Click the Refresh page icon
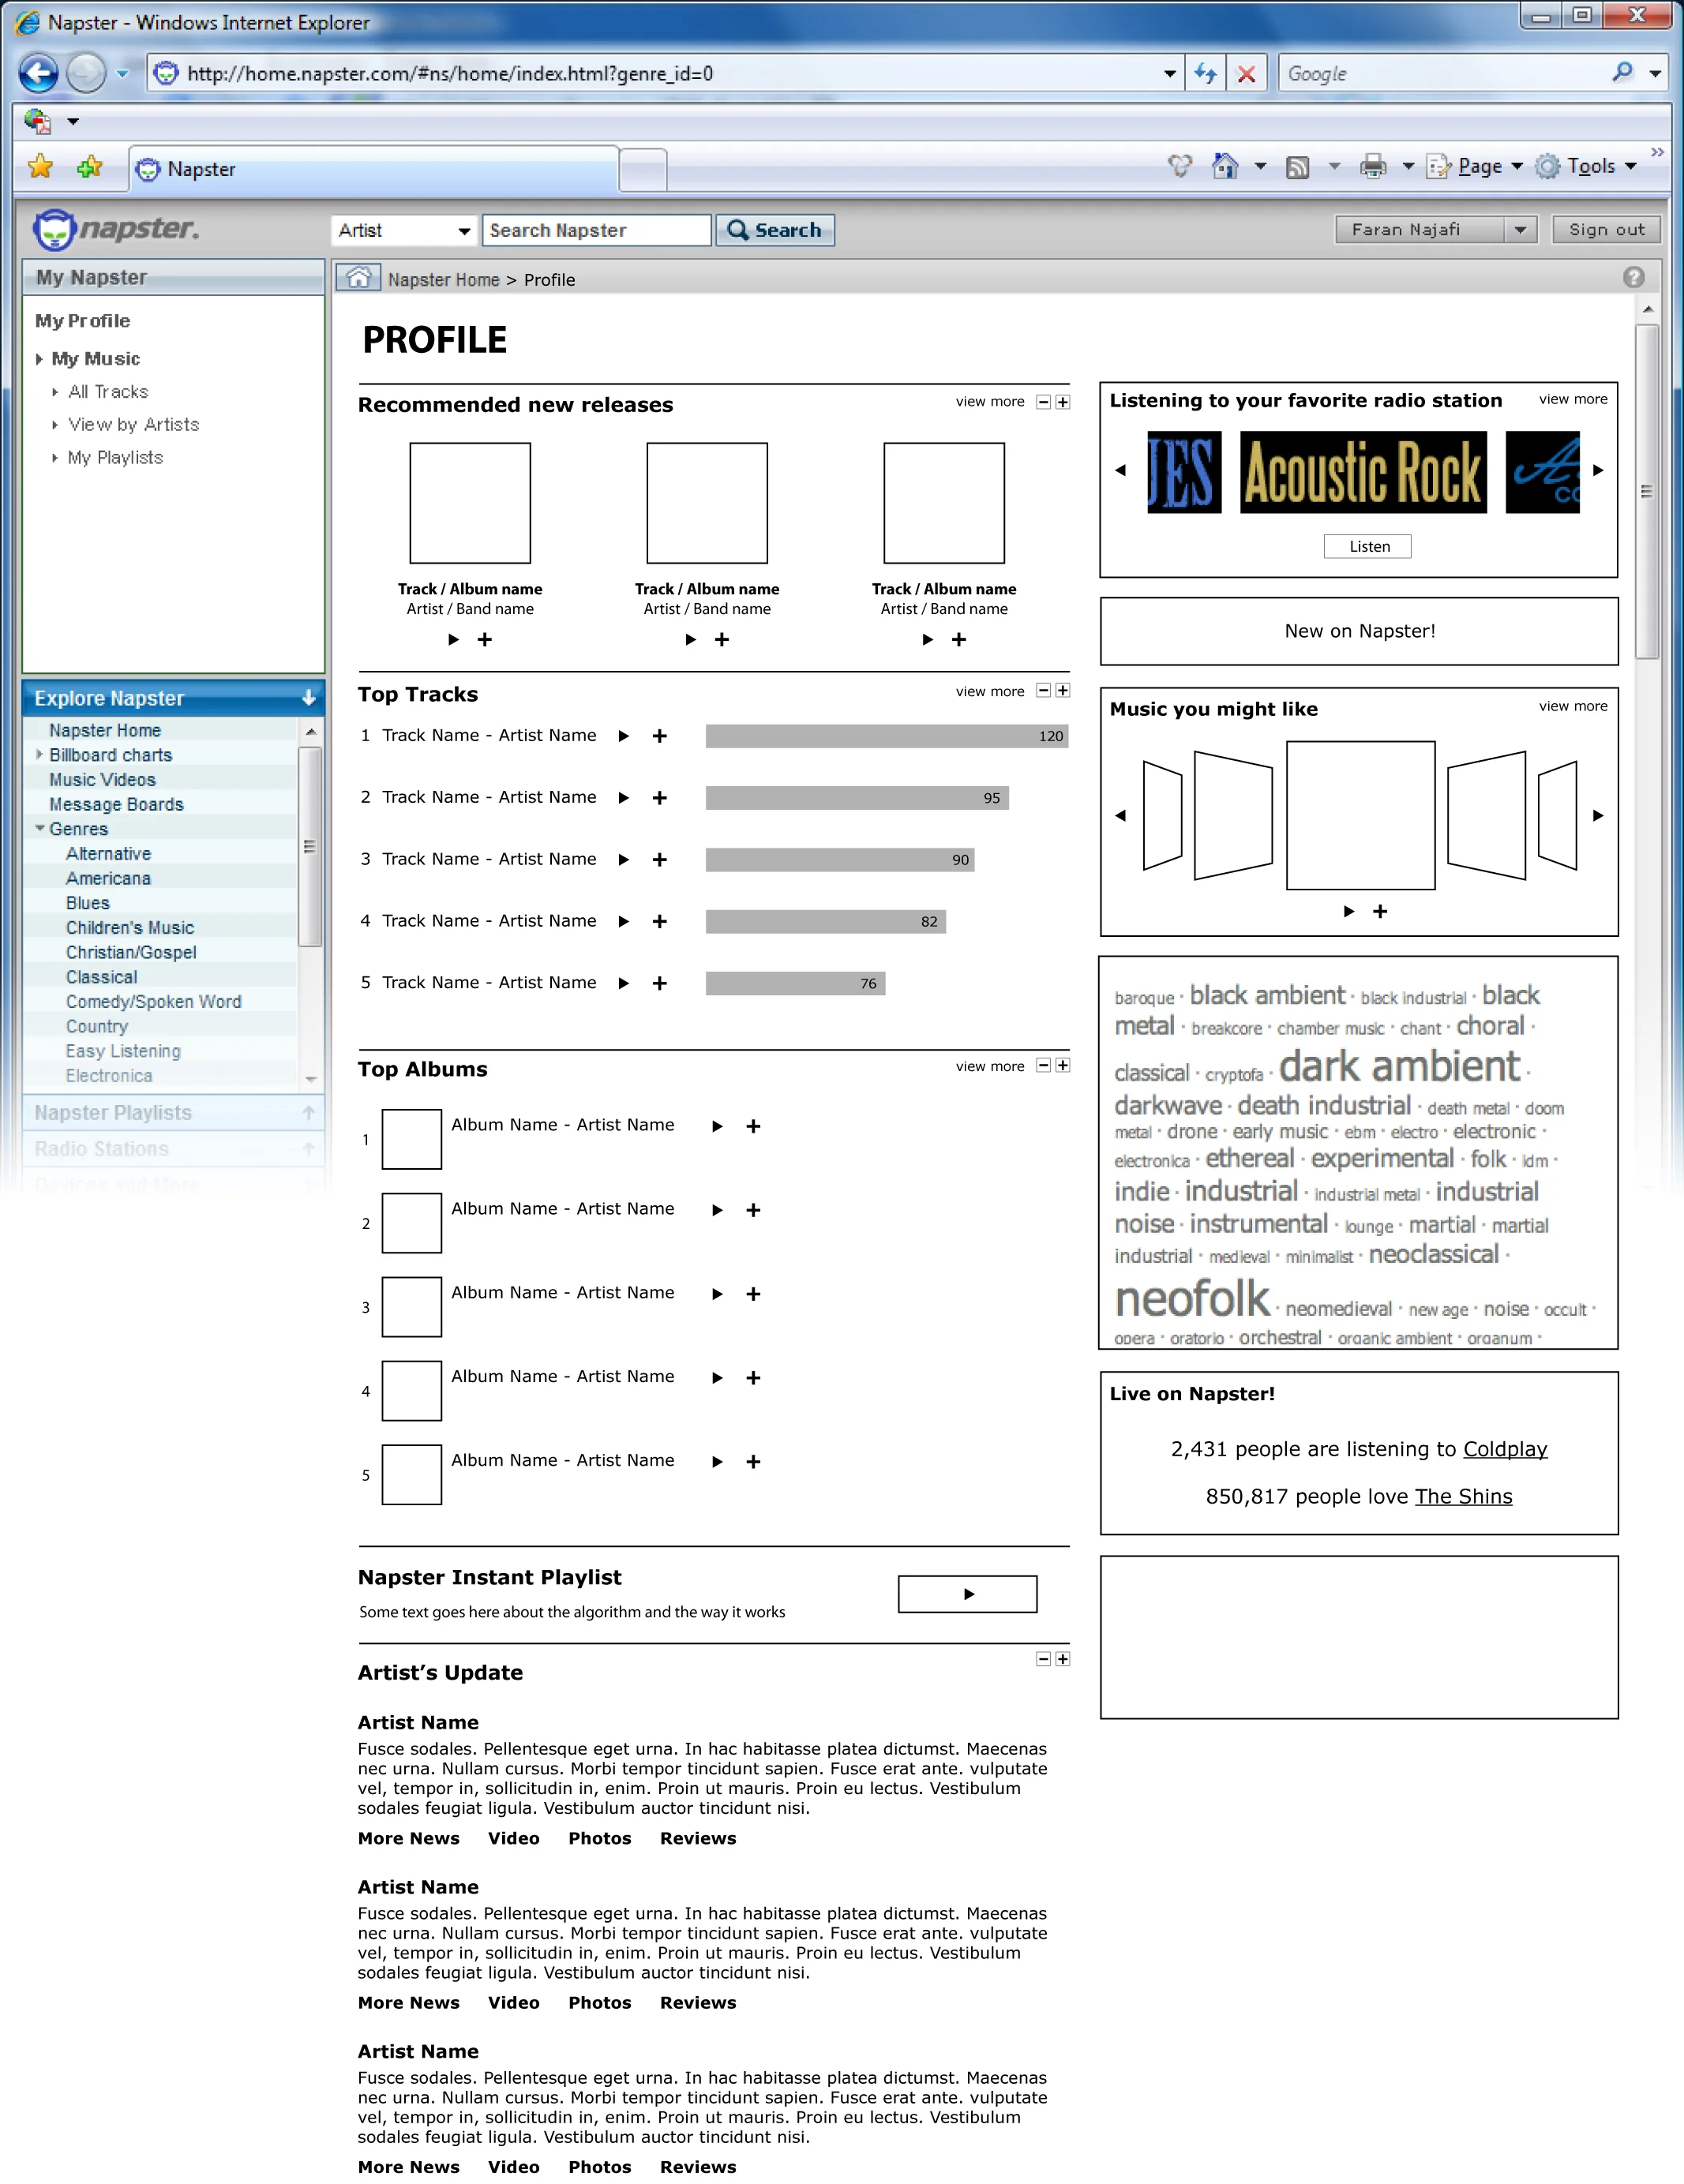Screen dimensions: 1684x2184 coord(1206,73)
